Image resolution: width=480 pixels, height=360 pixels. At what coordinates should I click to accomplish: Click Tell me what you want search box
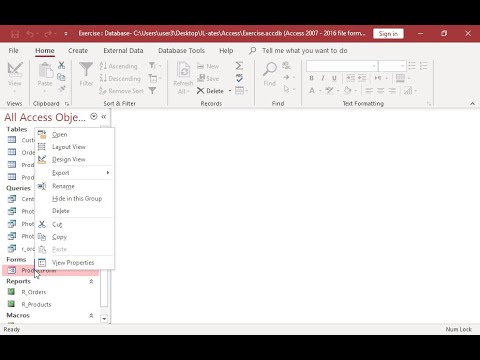[304, 51]
